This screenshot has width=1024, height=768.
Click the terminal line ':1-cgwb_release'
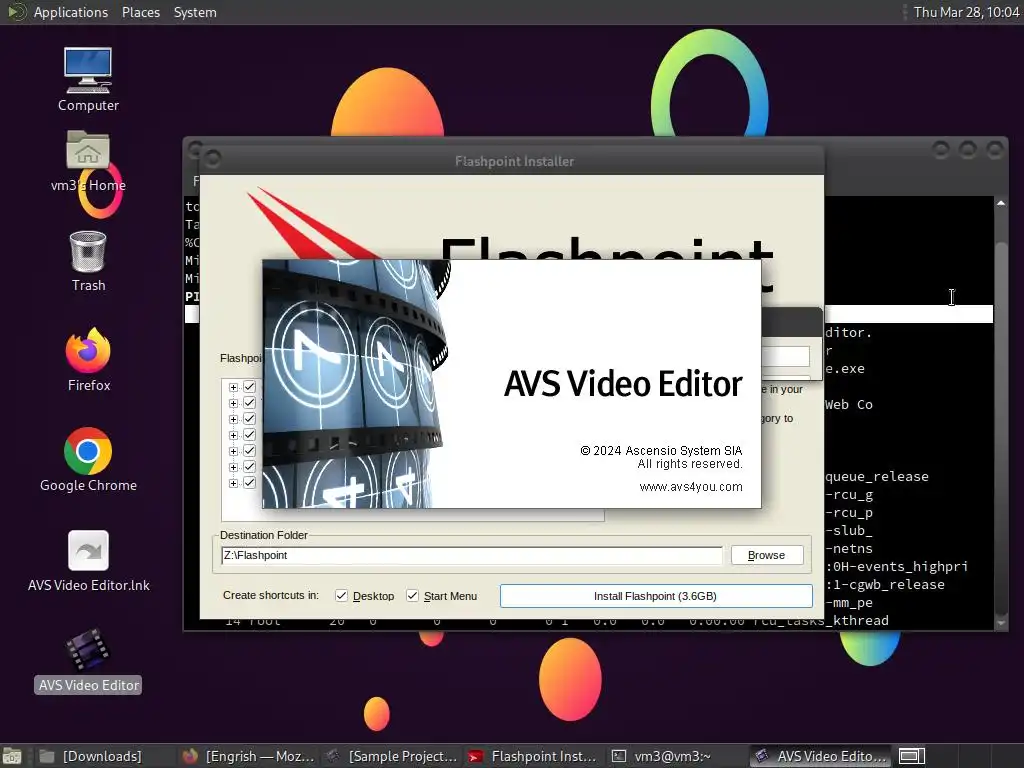pos(885,584)
